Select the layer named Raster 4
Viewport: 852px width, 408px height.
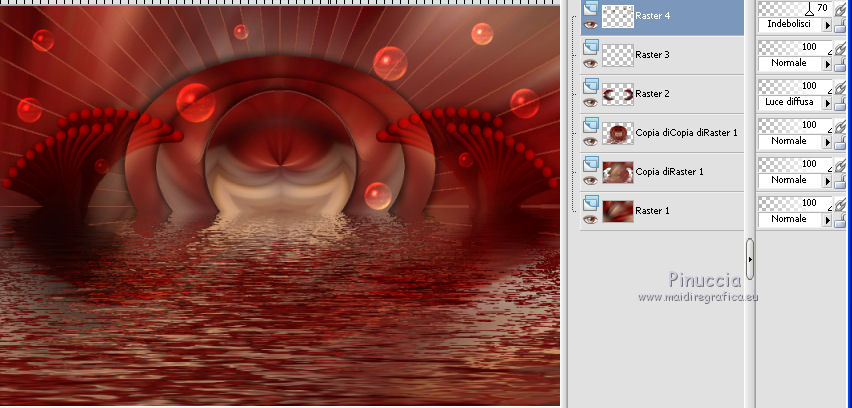coord(653,16)
